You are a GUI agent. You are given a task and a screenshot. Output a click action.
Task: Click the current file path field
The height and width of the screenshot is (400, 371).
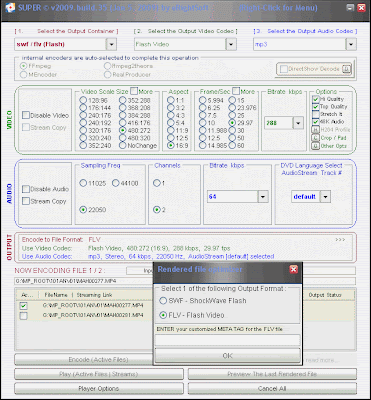pos(83,281)
